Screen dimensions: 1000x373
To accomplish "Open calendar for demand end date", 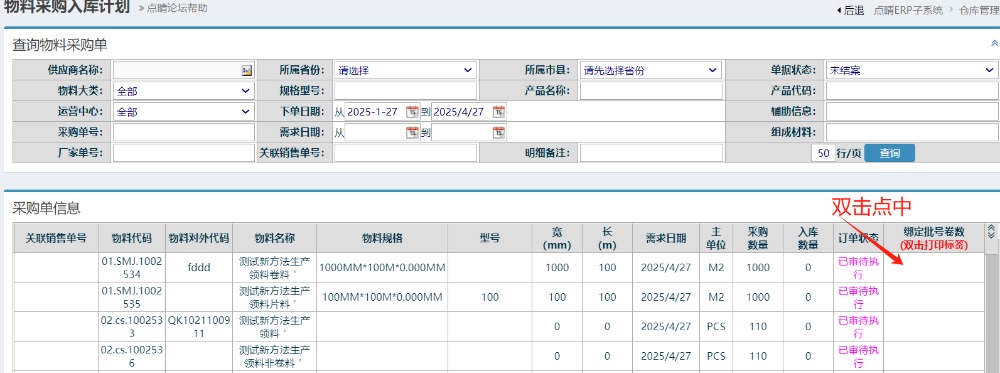I will (x=499, y=133).
